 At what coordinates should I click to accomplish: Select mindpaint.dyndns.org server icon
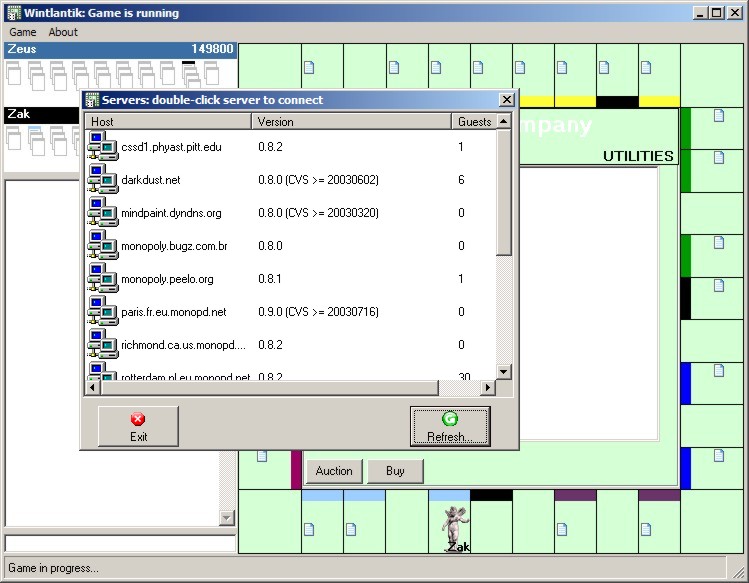click(102, 212)
